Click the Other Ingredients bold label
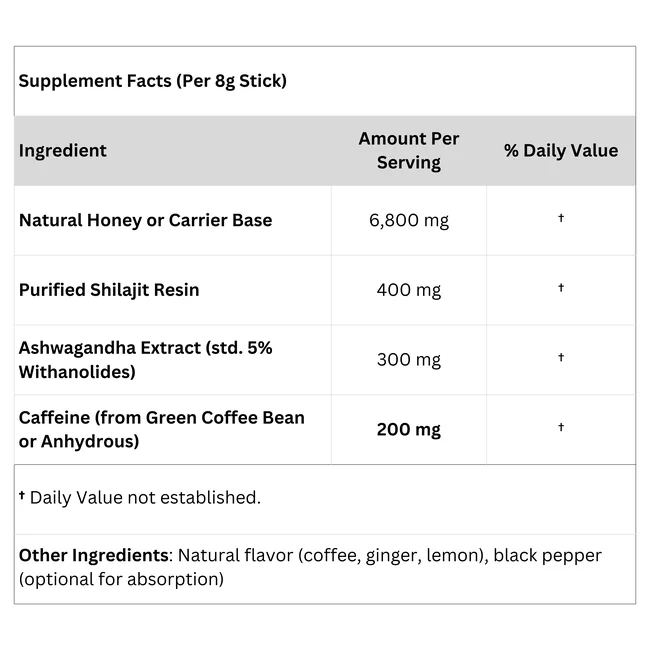The width and height of the screenshot is (650, 650). [x=94, y=555]
